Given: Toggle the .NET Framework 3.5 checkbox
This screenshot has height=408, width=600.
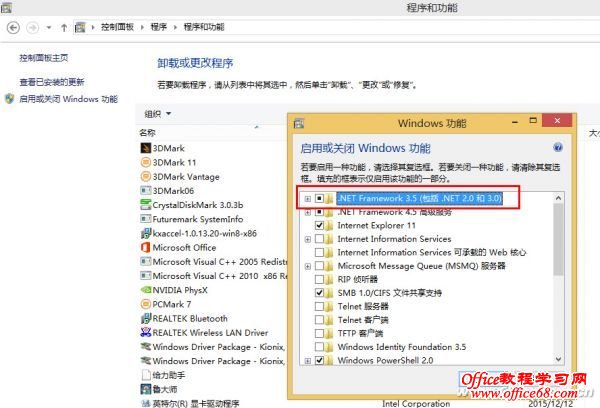Looking at the screenshot, I should [319, 198].
